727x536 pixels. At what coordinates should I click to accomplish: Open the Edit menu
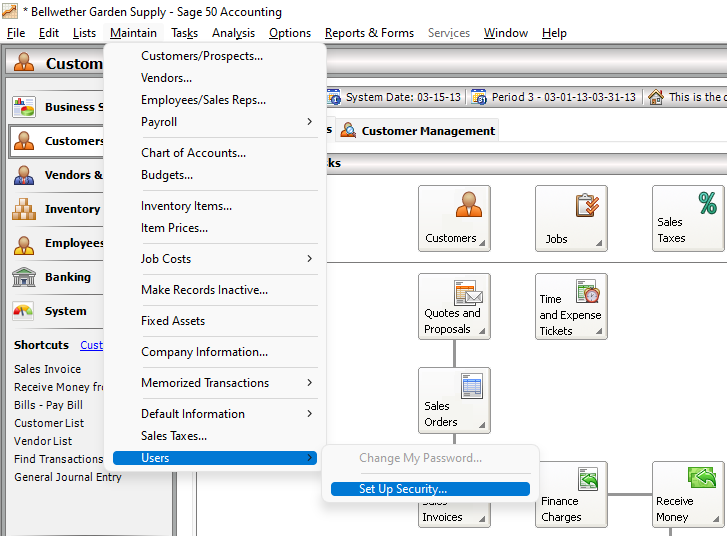pos(49,33)
